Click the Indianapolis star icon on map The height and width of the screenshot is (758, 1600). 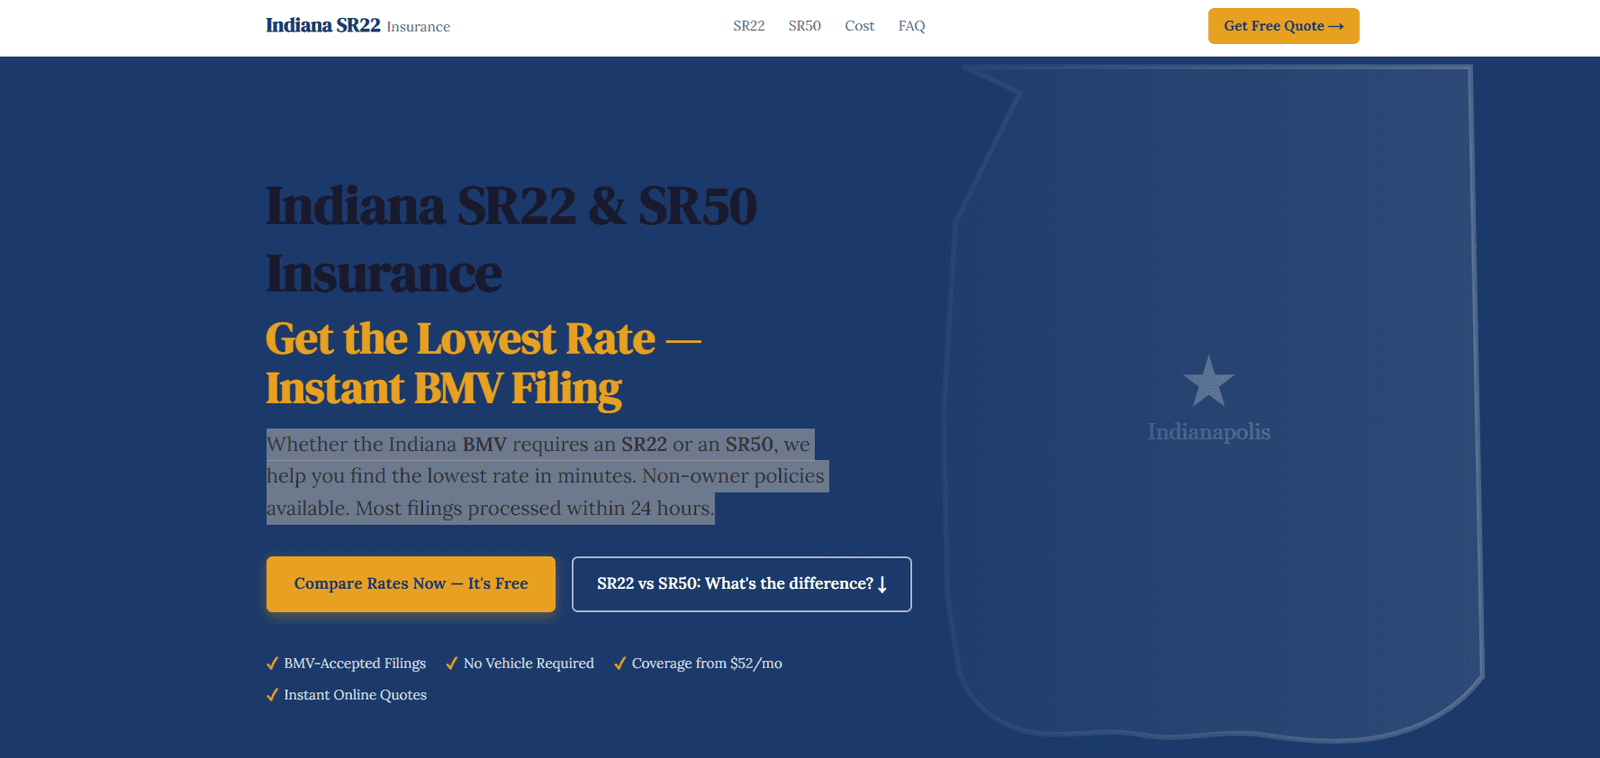click(1208, 381)
